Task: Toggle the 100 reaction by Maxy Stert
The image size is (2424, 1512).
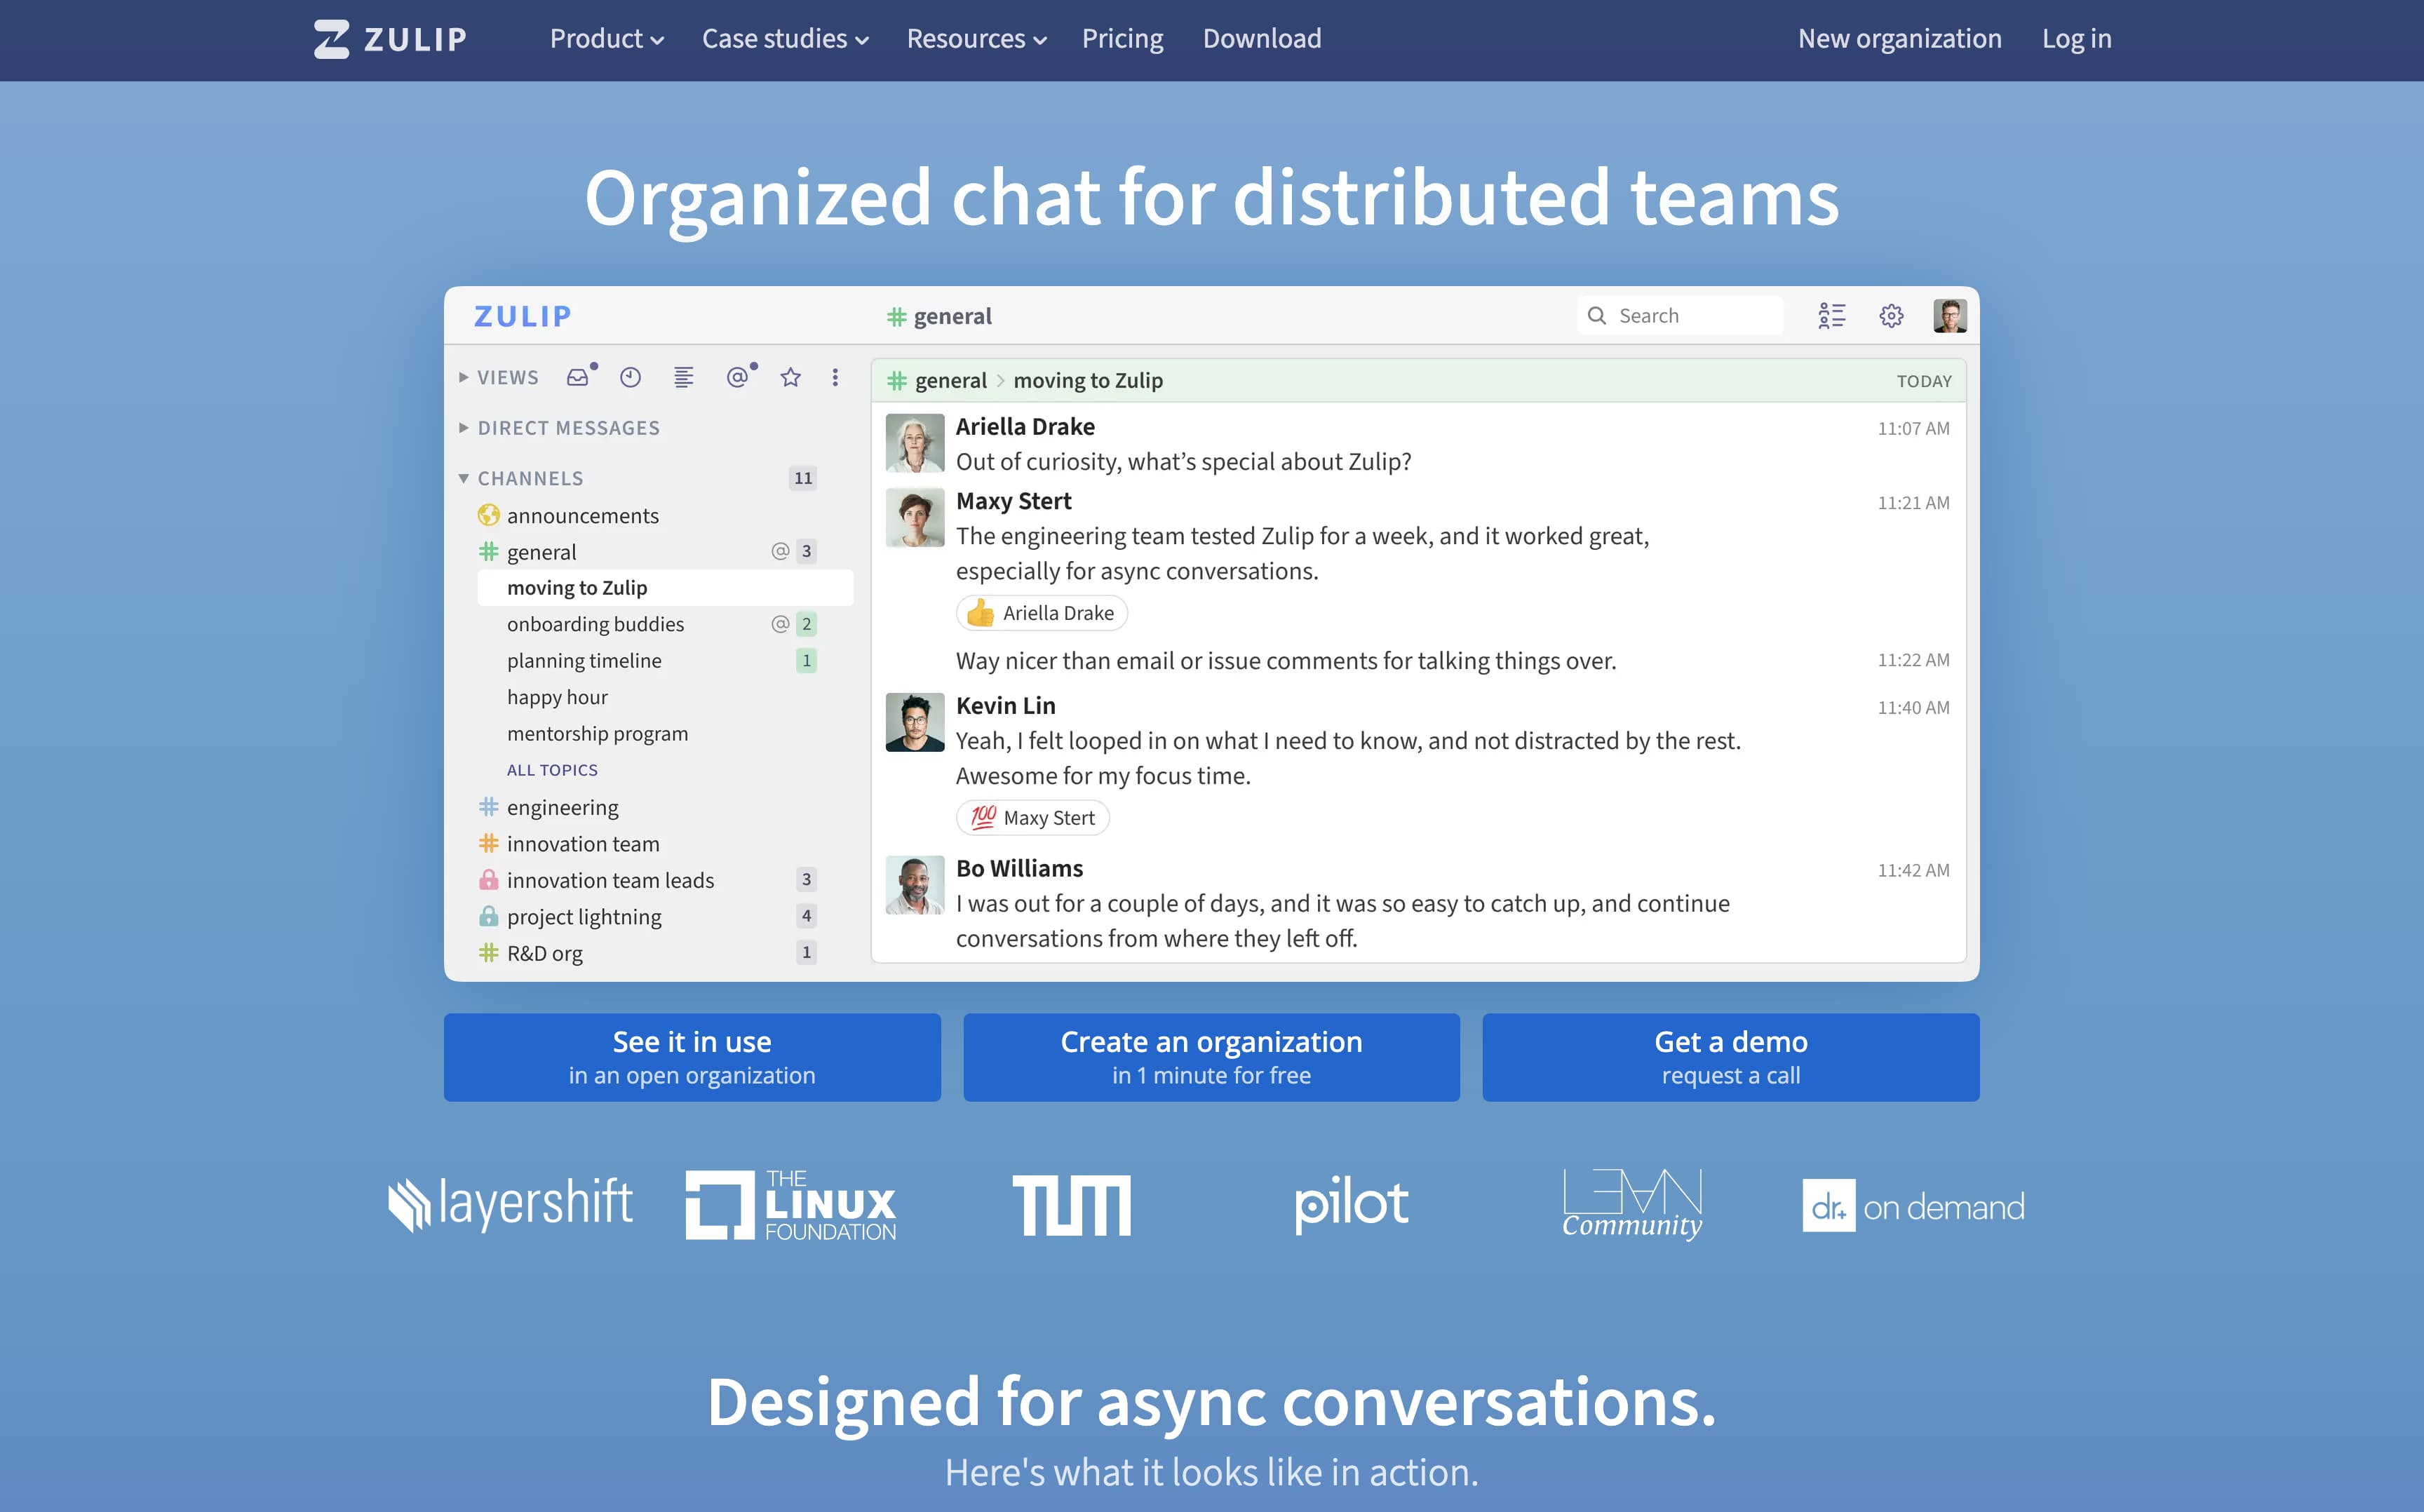Action: (1032, 818)
